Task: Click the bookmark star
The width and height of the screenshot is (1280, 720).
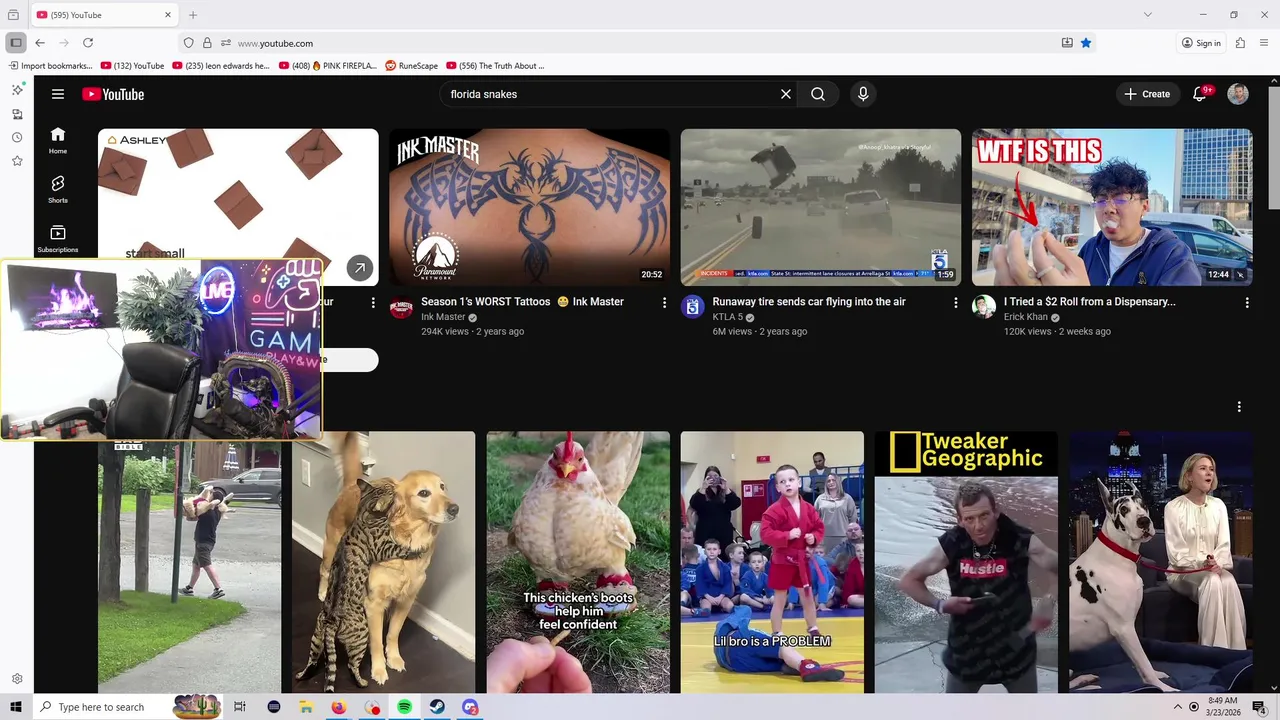Action: click(x=1086, y=43)
